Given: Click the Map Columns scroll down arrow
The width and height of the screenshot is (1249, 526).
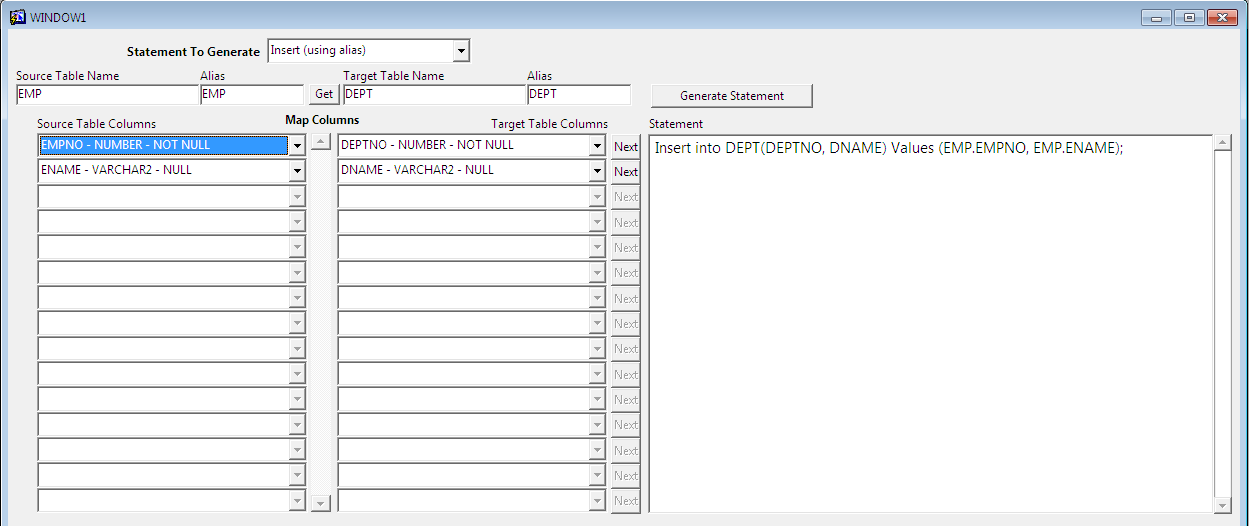Looking at the screenshot, I should 320,503.
